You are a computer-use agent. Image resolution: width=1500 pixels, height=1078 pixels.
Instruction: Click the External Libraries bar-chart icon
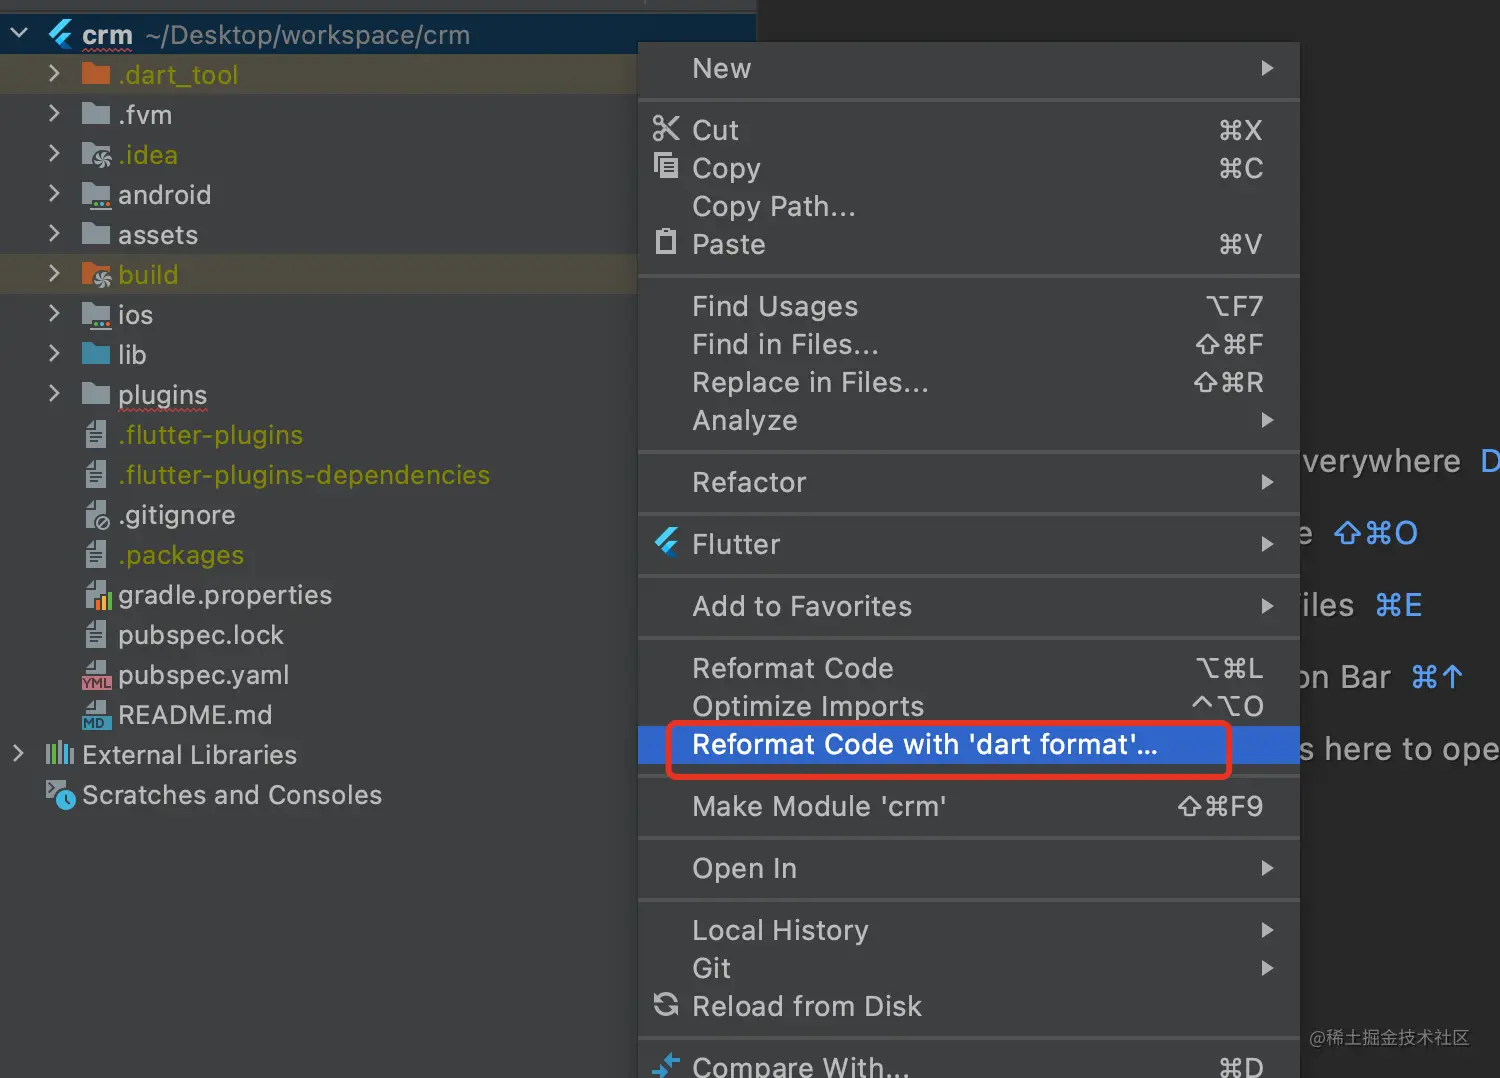[x=60, y=754]
